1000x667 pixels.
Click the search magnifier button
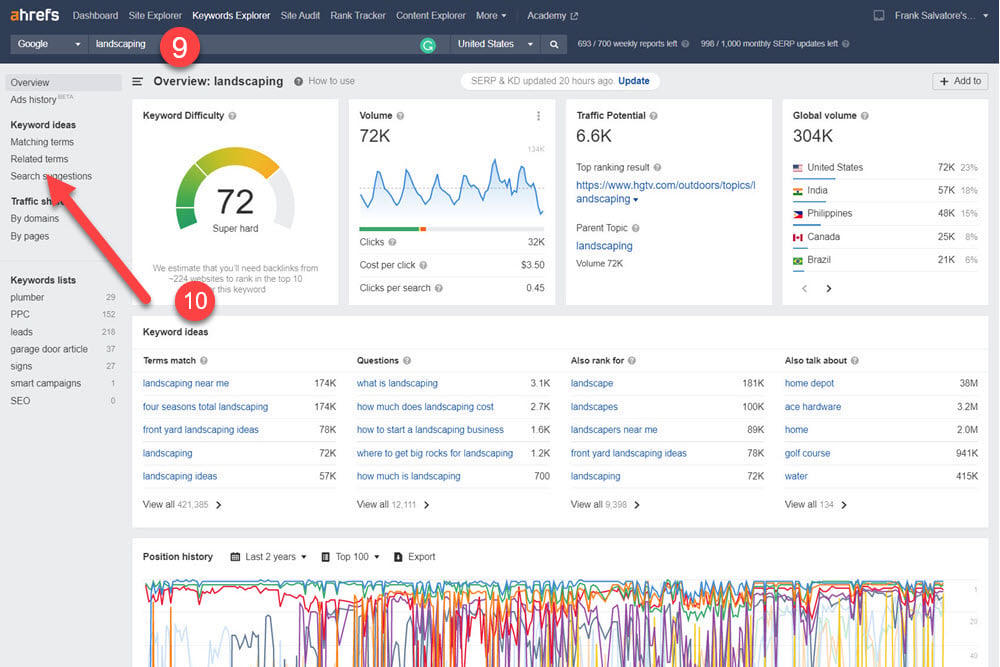554,44
